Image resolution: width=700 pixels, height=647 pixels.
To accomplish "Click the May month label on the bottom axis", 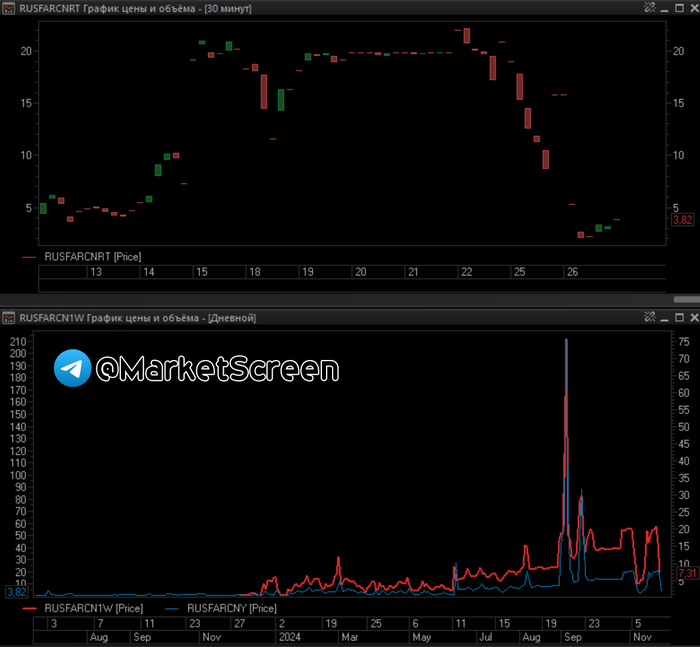I will coord(422,637).
